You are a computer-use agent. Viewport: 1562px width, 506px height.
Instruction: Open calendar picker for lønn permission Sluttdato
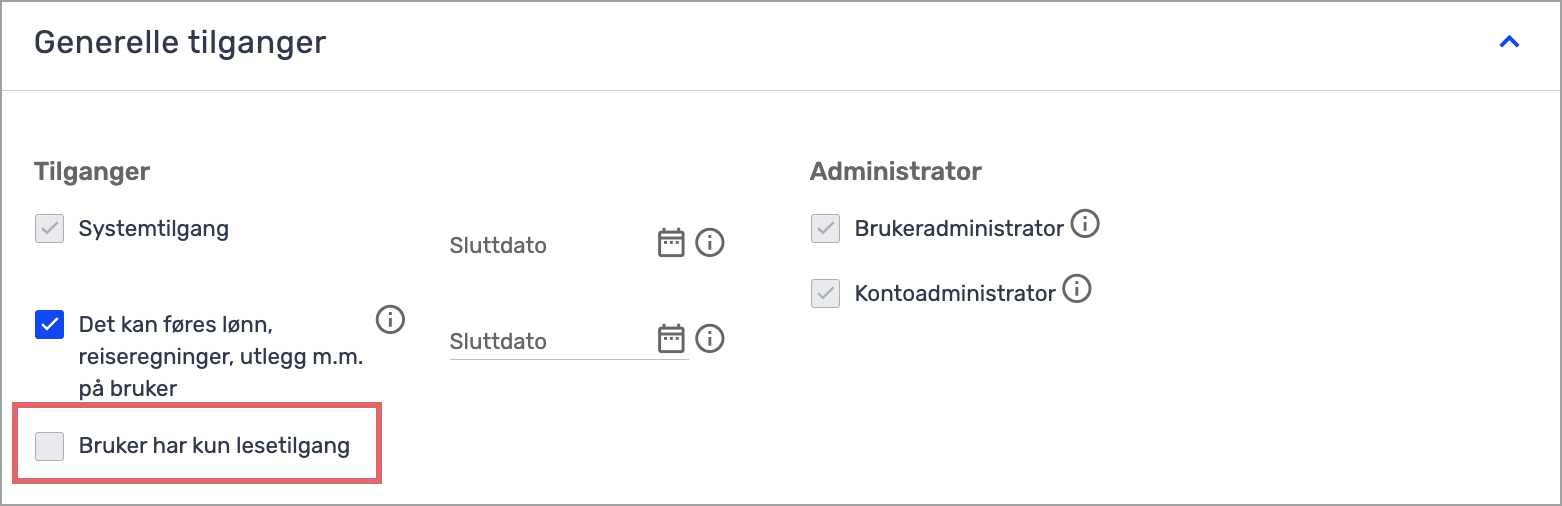coord(671,339)
